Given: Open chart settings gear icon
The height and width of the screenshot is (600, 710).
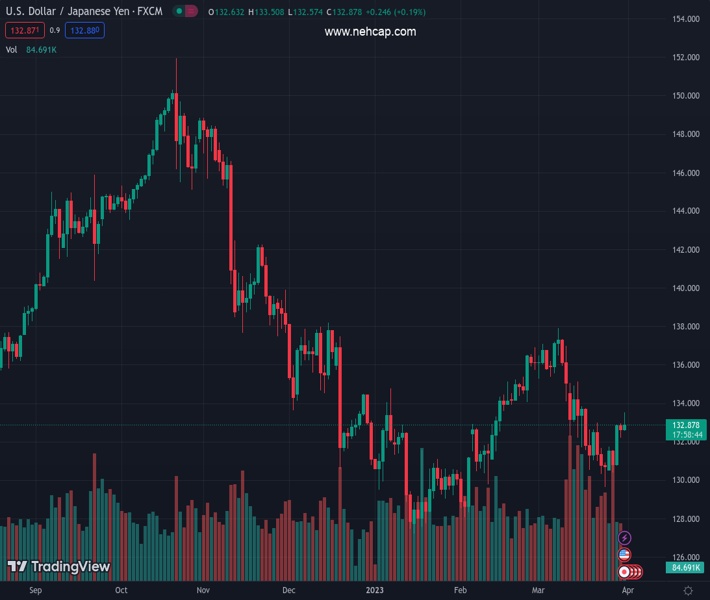Looking at the screenshot, I should pos(688,591).
